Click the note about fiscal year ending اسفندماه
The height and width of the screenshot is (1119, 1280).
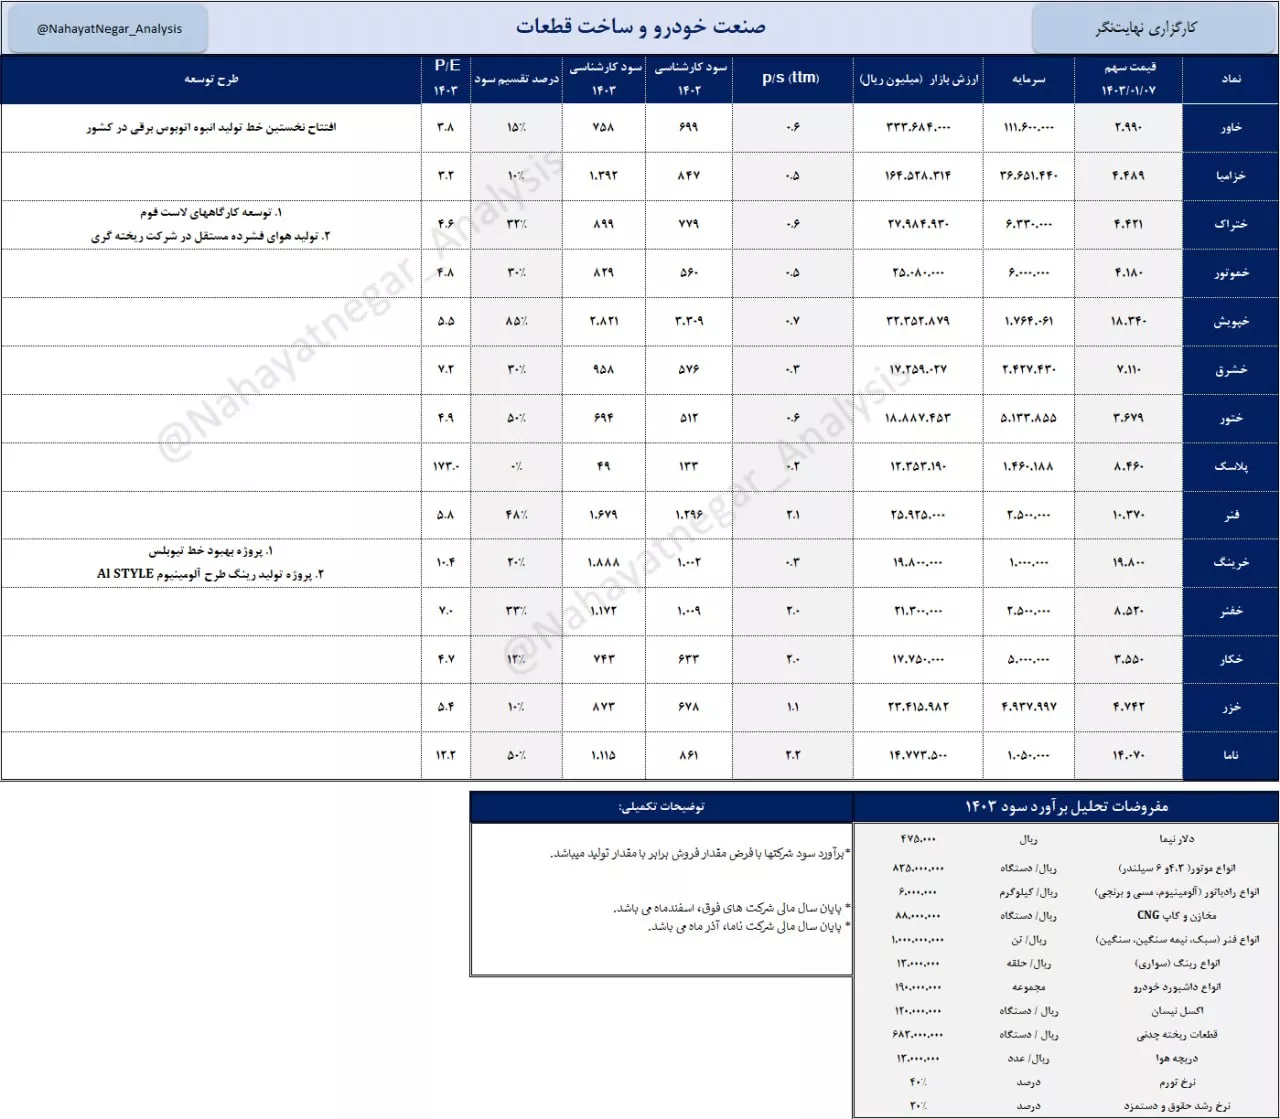click(x=732, y=908)
